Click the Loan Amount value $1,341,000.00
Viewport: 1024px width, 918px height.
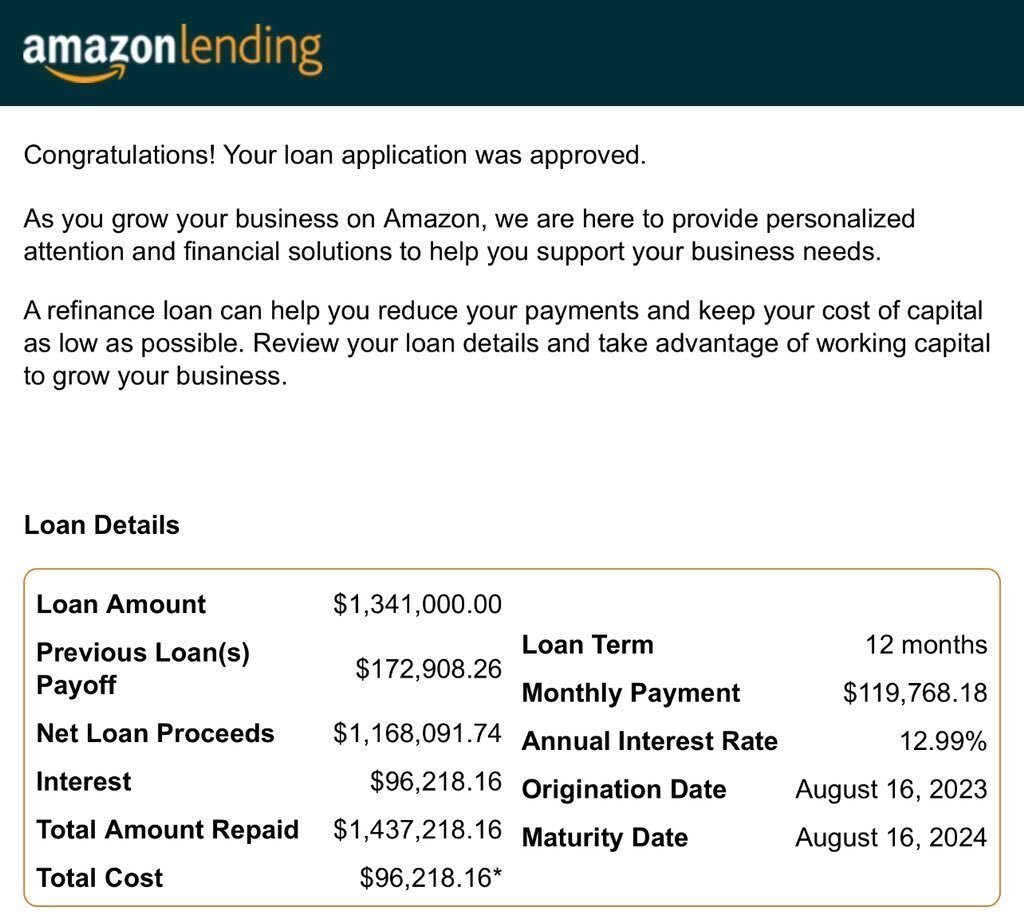[417, 604]
